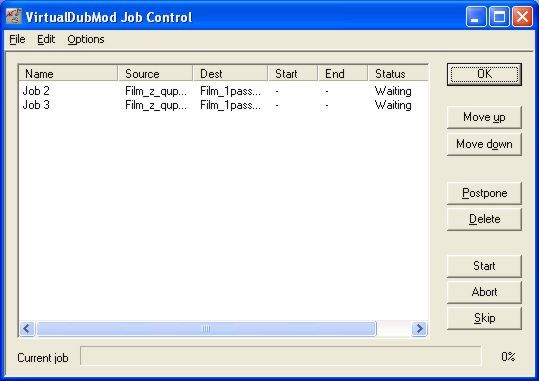Sort by the Name column header
539x381 pixels.
68,74
